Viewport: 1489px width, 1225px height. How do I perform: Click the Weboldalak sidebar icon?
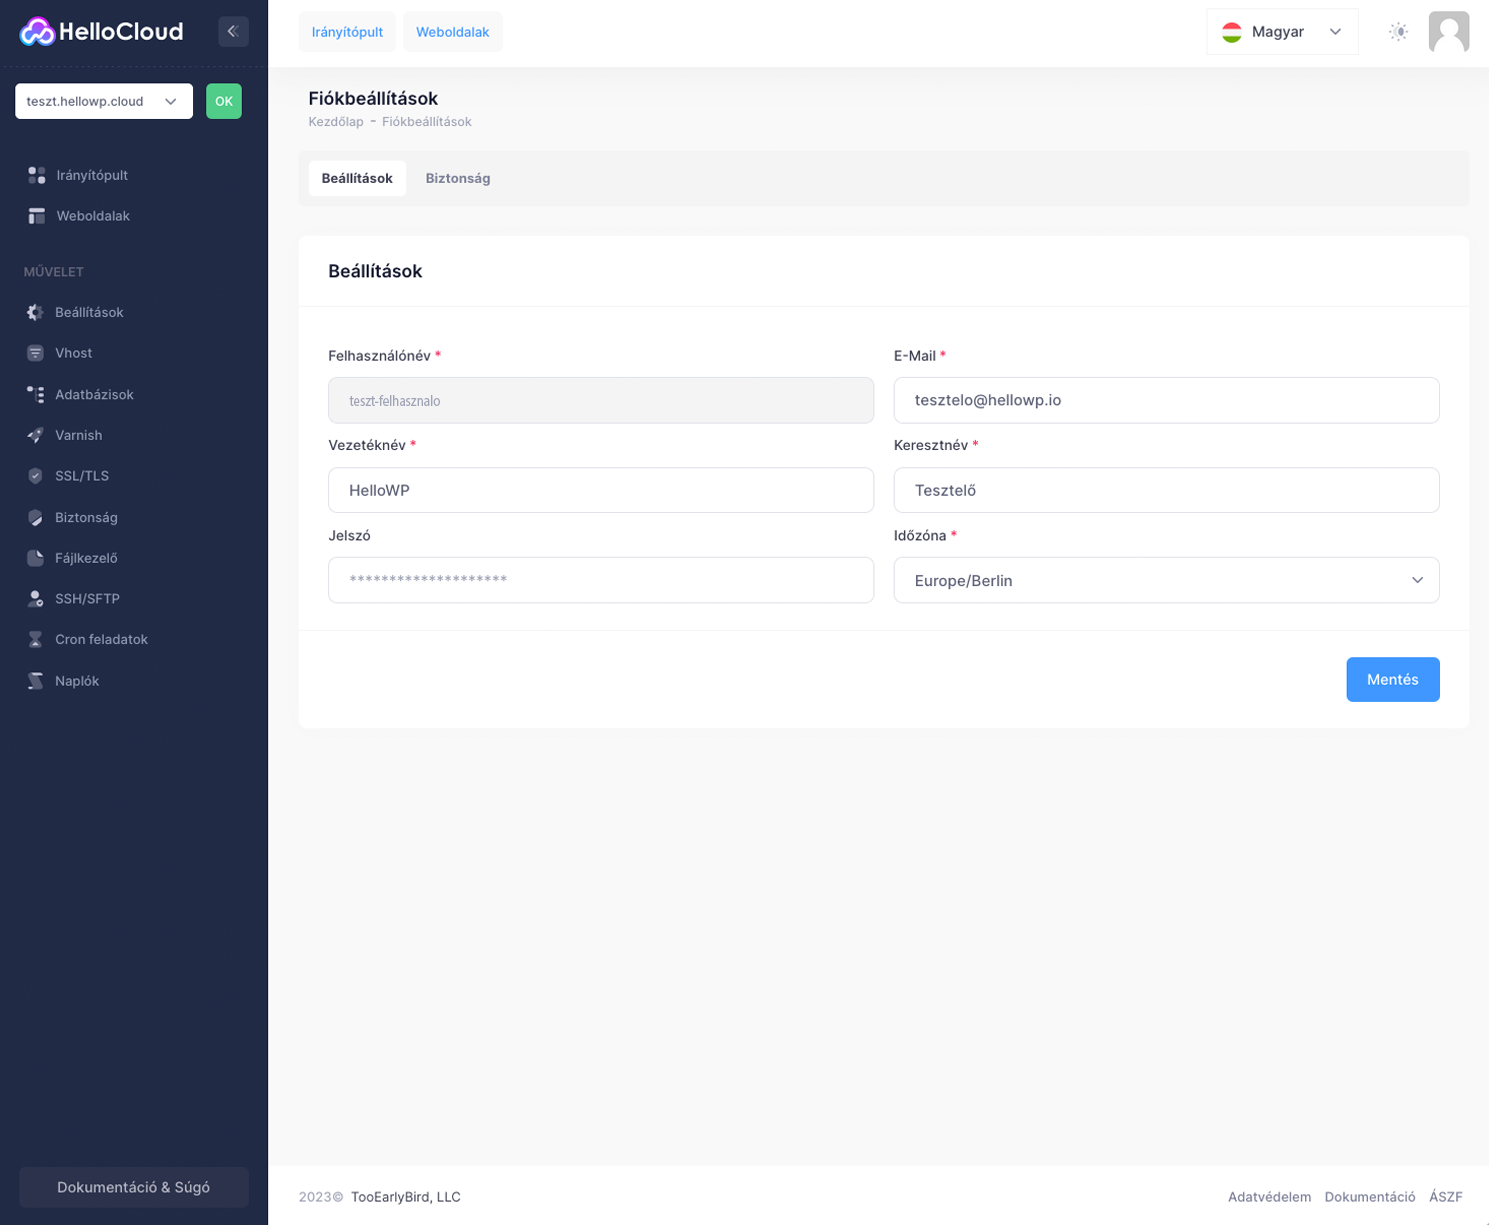[x=37, y=216]
